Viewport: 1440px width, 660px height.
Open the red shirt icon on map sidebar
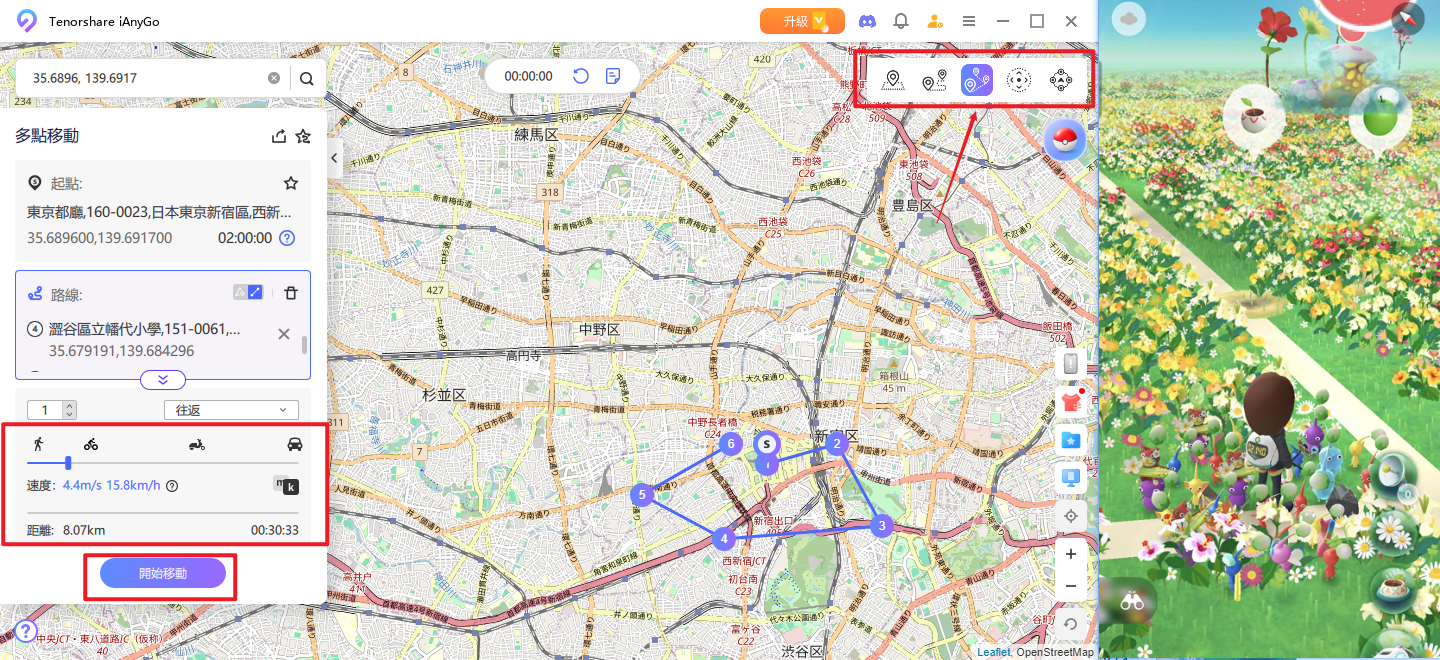pos(1071,402)
